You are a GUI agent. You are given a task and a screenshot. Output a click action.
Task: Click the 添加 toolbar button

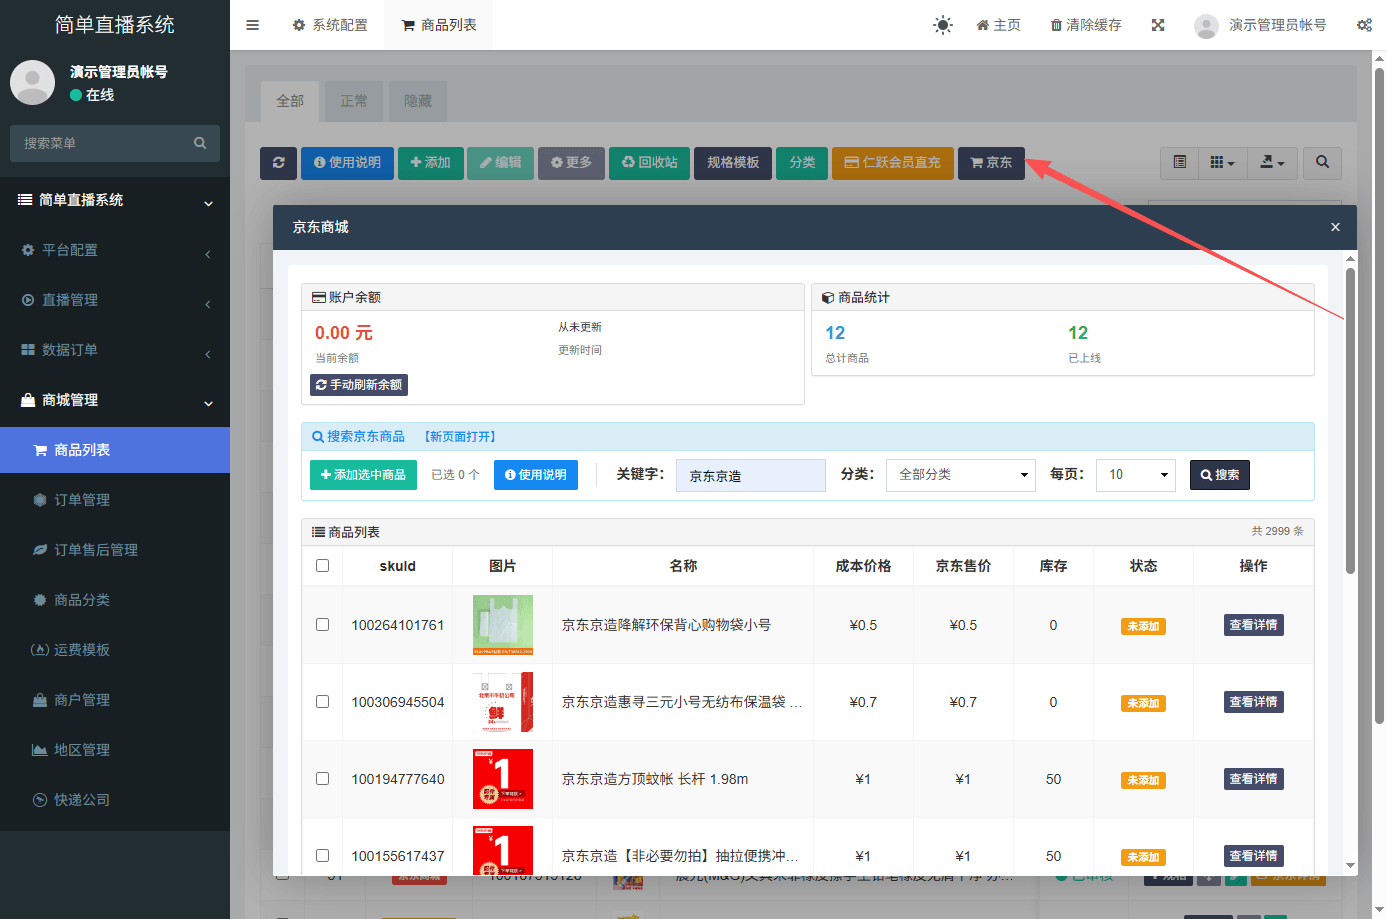(430, 162)
